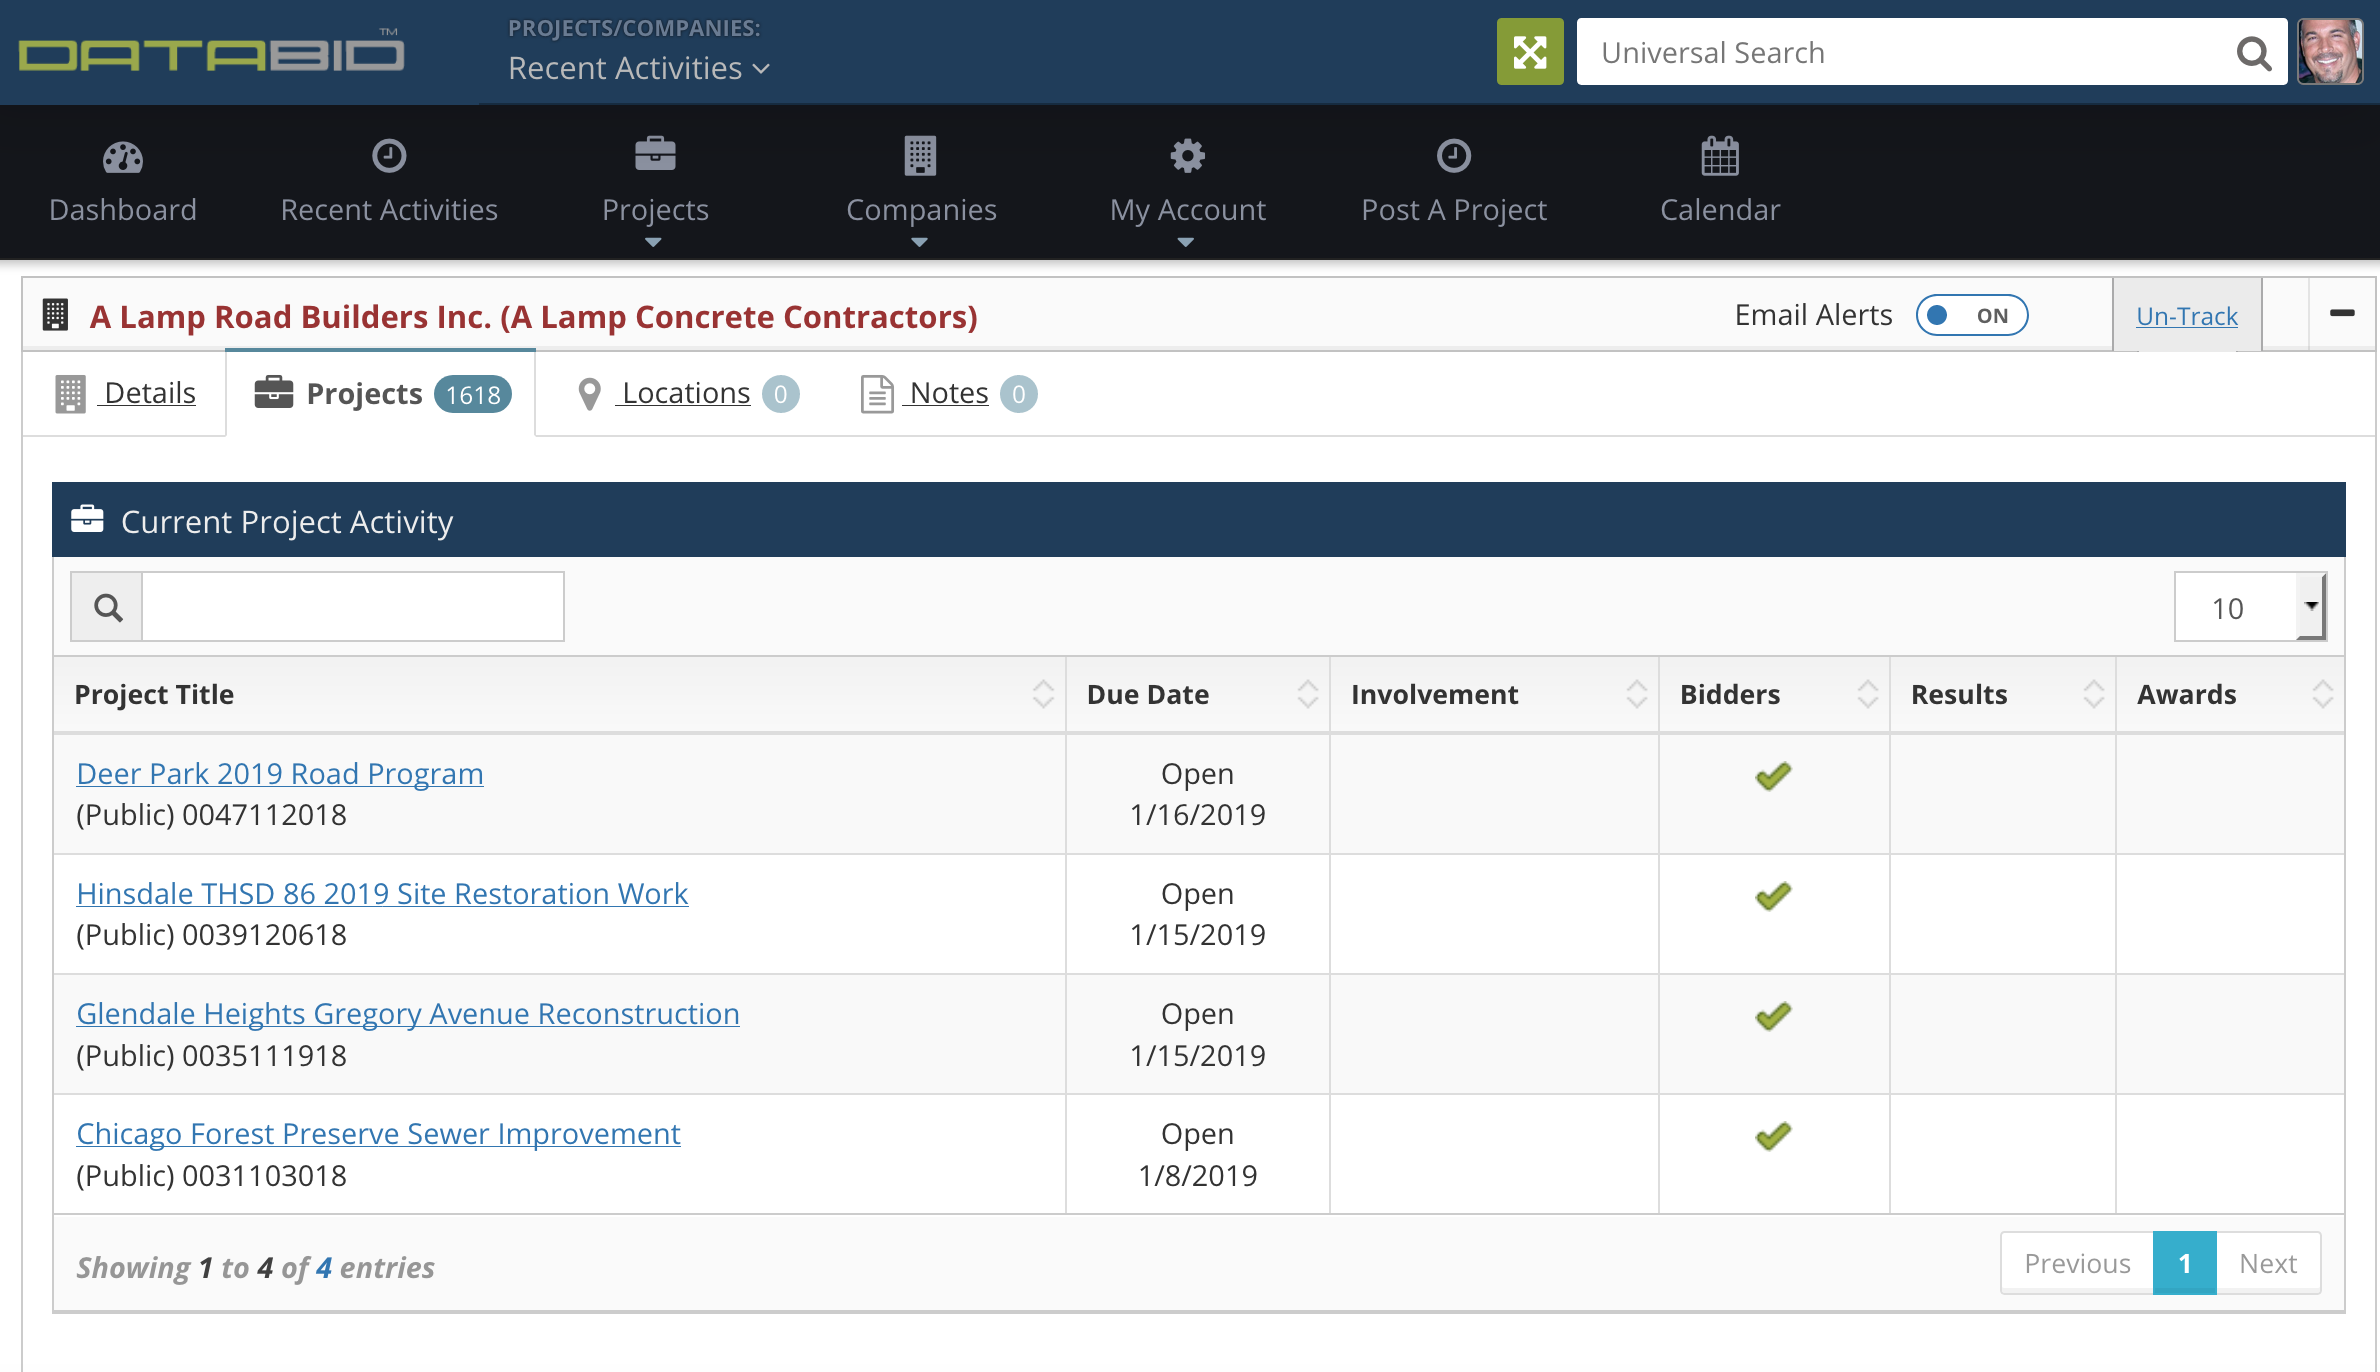Click the Previous pagination button
Image resolution: width=2380 pixels, height=1372 pixels.
click(x=2077, y=1263)
